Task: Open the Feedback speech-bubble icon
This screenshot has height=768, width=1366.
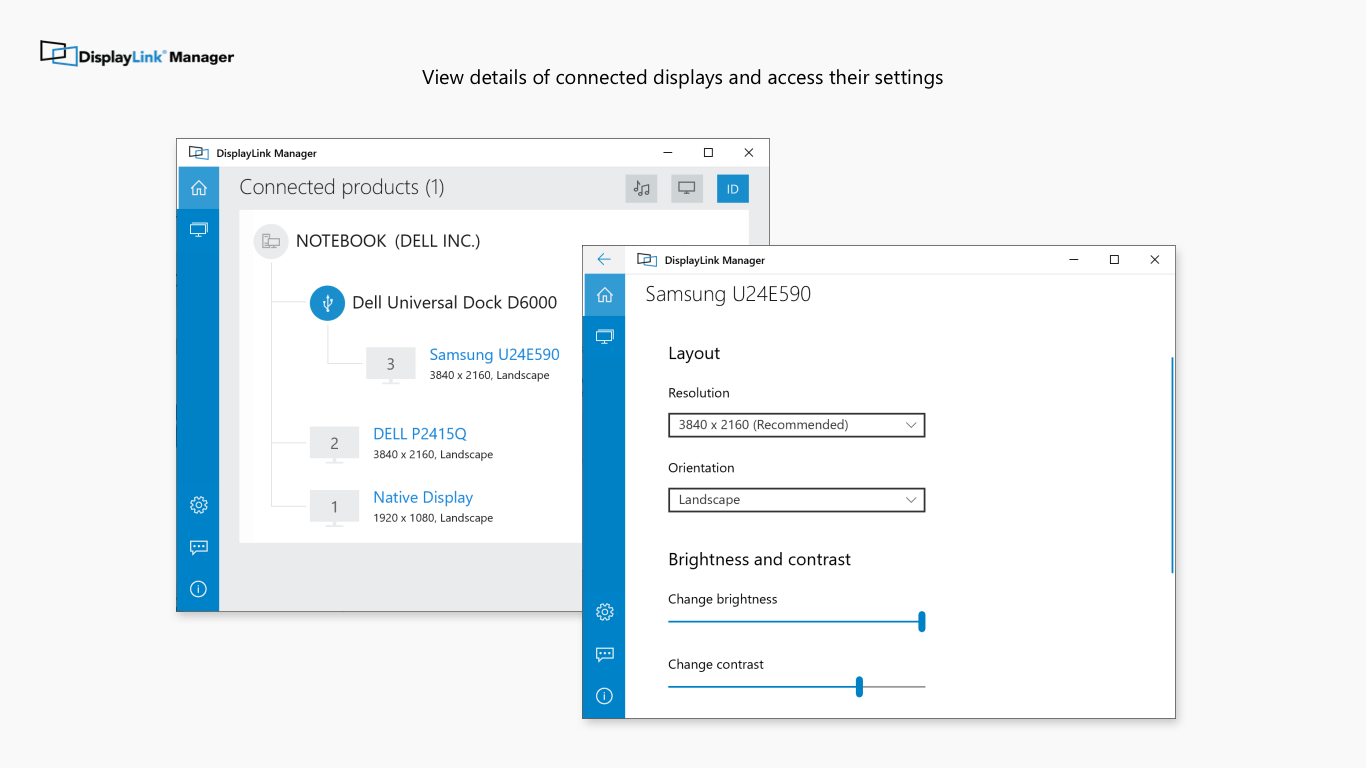Action: click(198, 547)
